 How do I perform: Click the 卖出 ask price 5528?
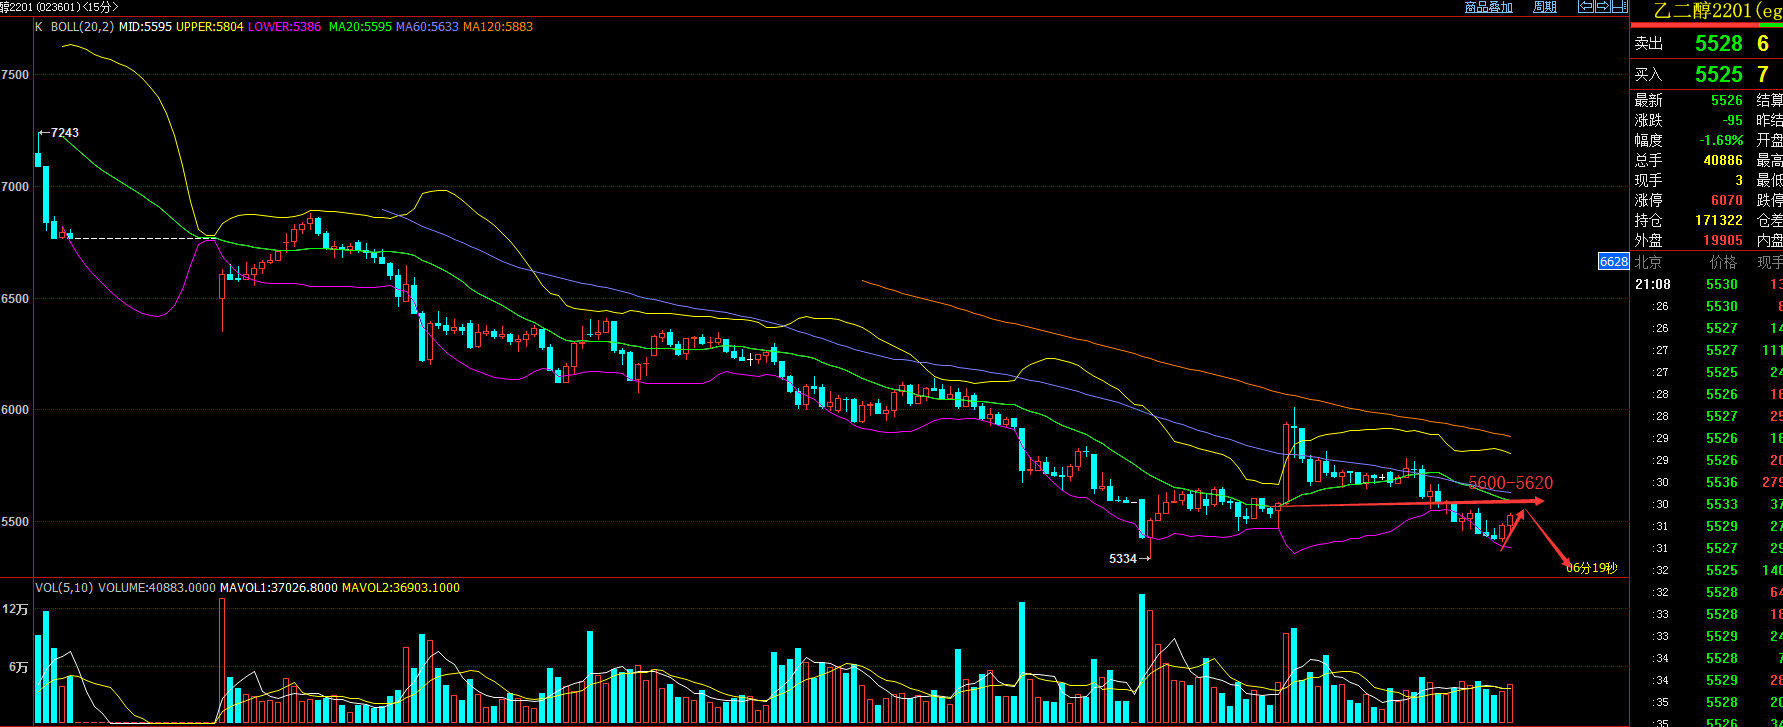[x=1718, y=44]
